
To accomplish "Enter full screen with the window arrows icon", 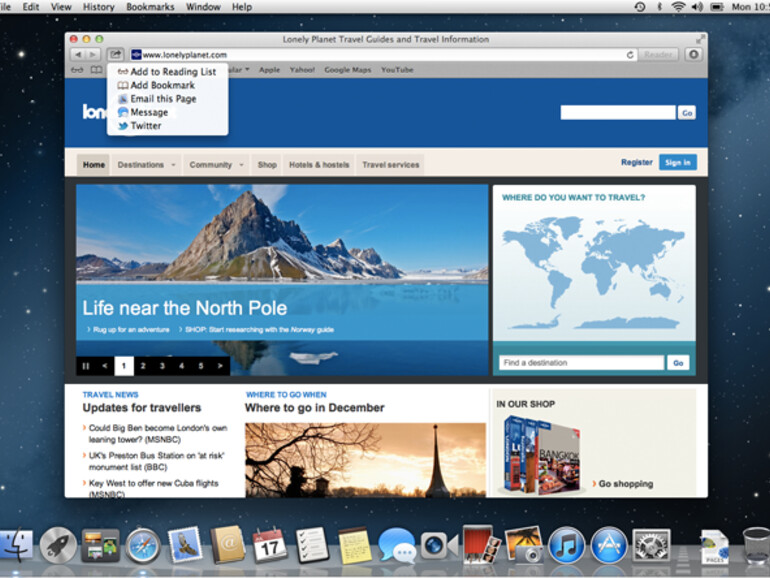I will [x=700, y=39].
